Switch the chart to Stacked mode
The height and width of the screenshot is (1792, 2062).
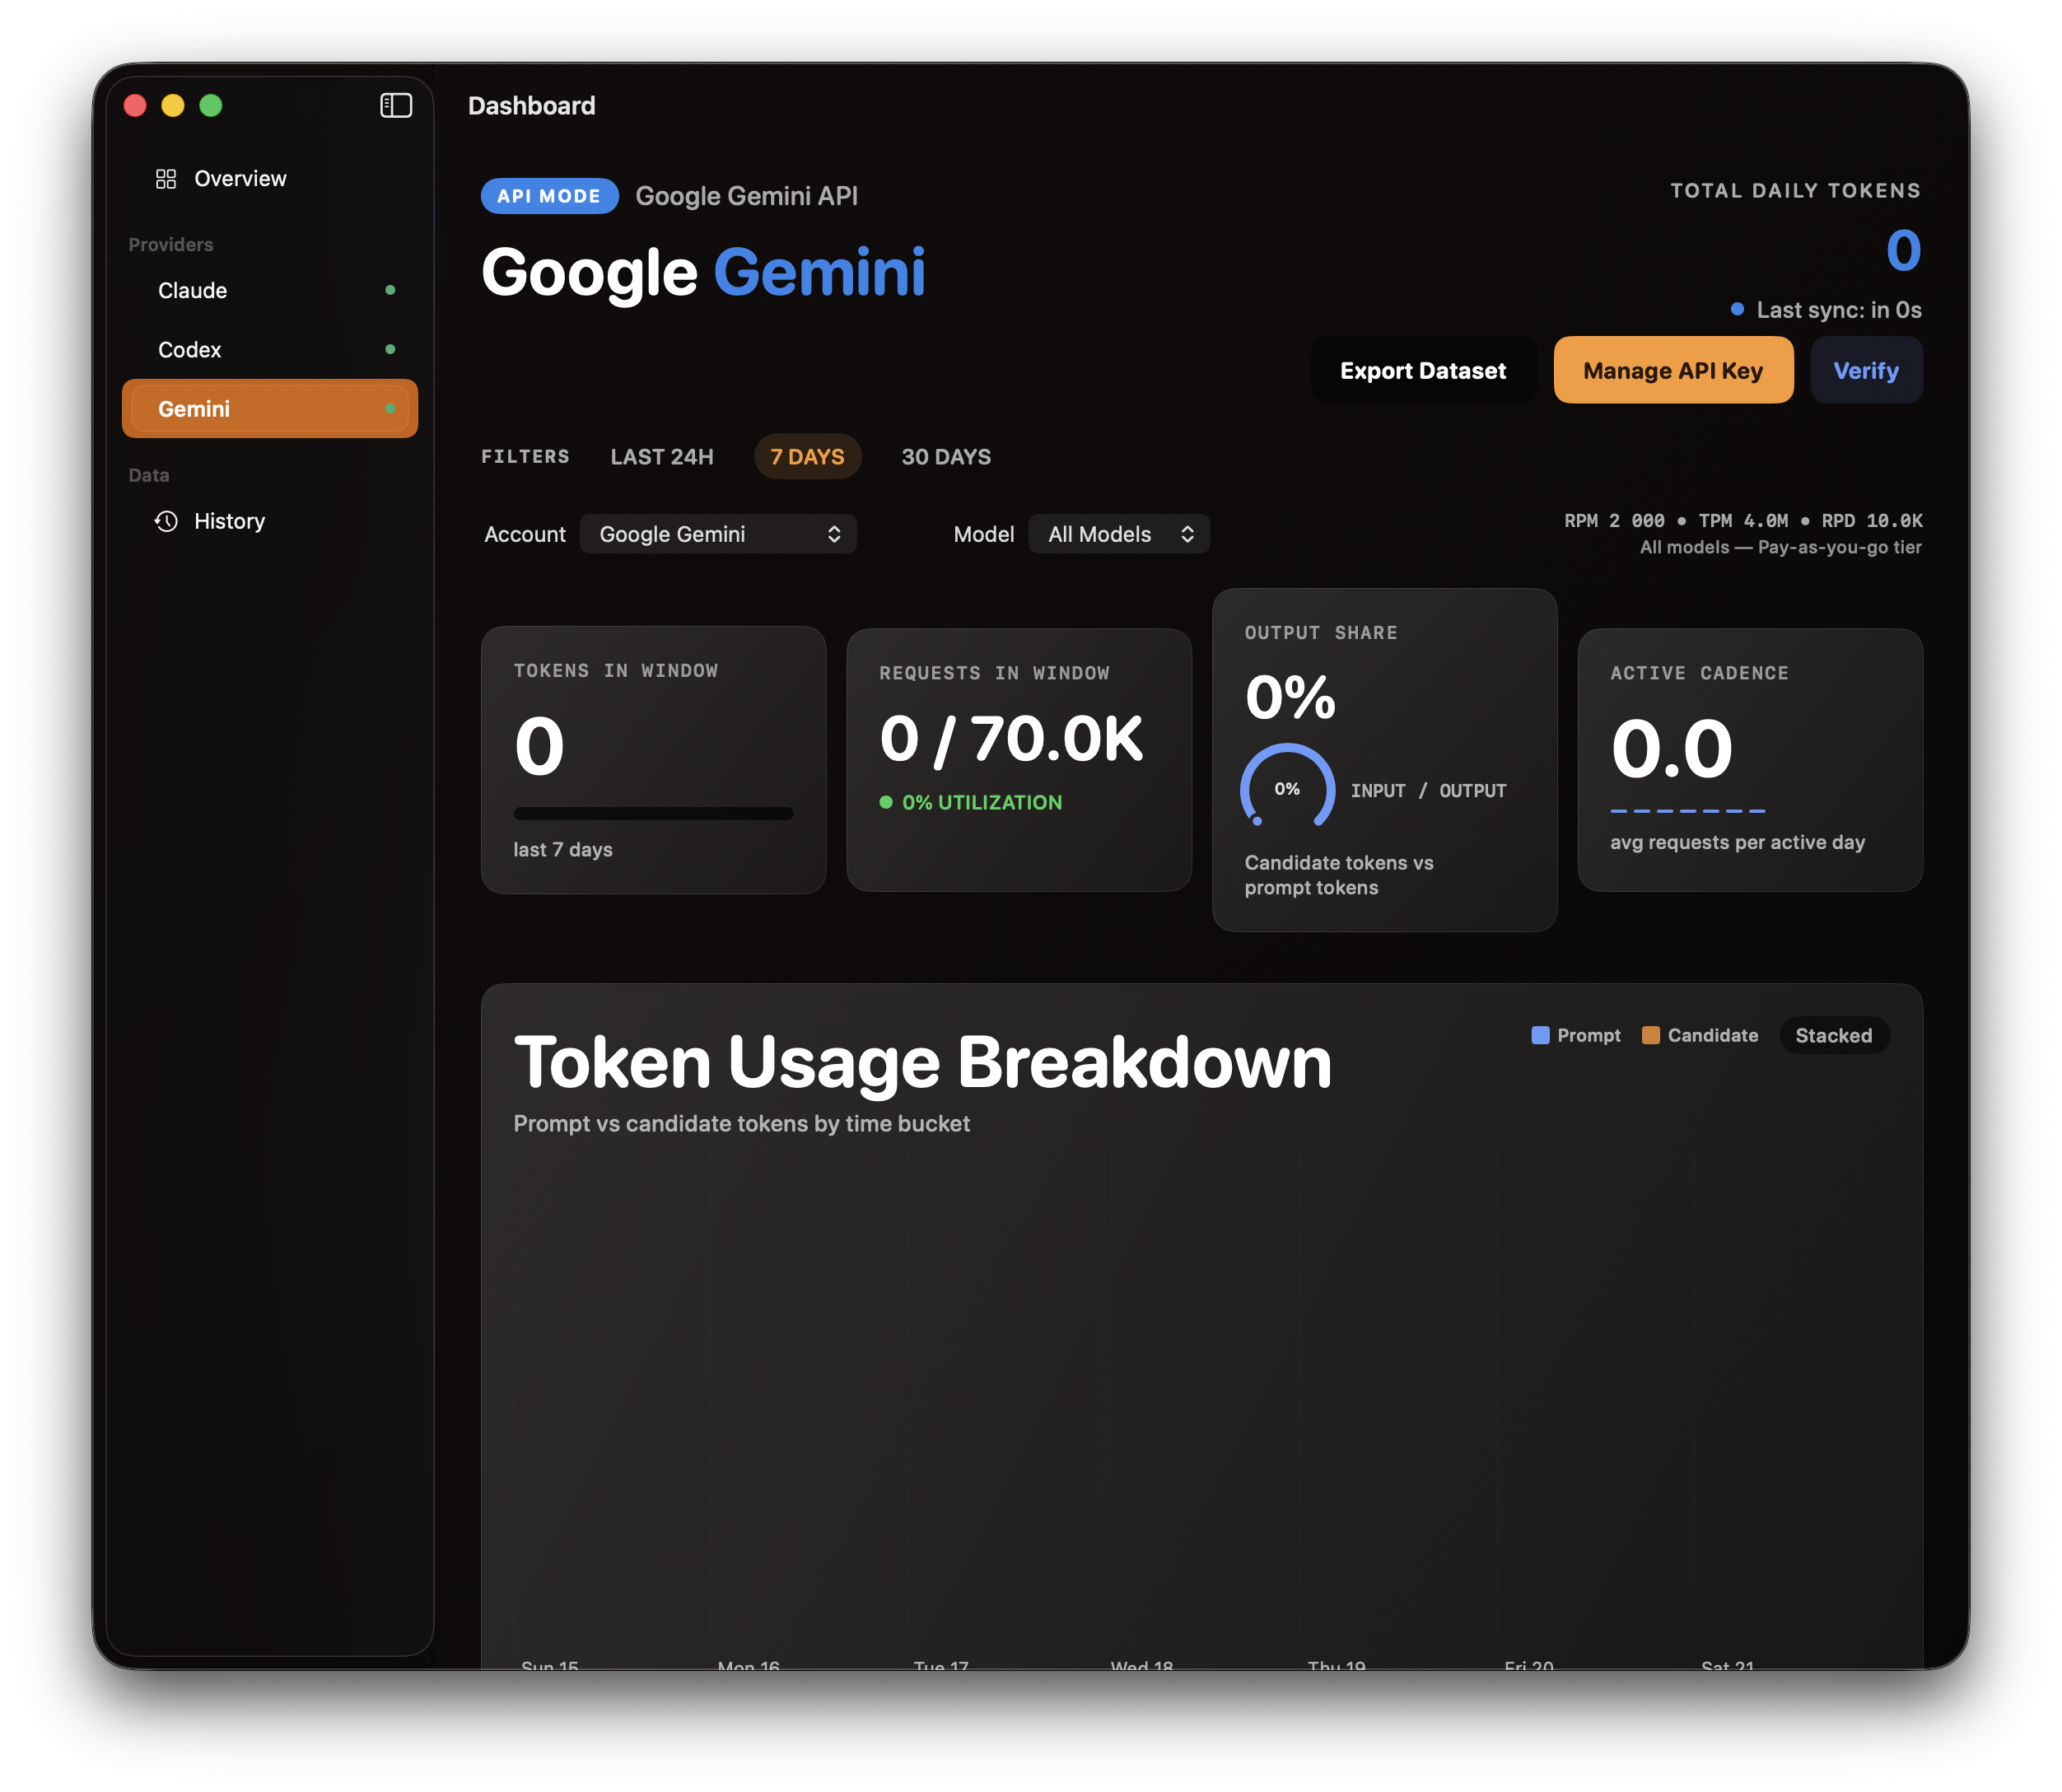[1833, 1035]
